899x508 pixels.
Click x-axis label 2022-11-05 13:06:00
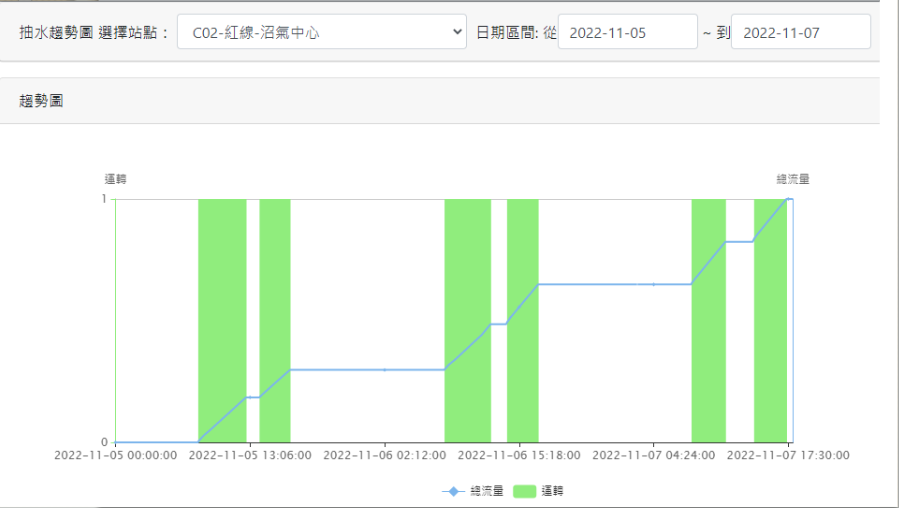point(250,455)
